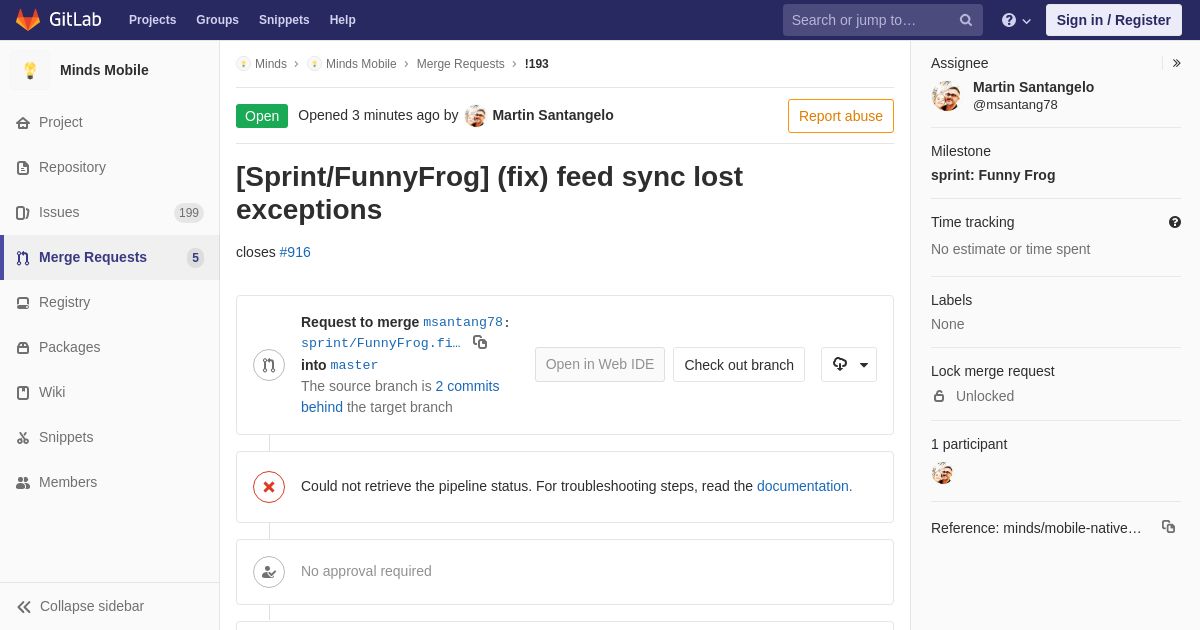
Task: Open the Projects menu in top bar
Action: 152,20
